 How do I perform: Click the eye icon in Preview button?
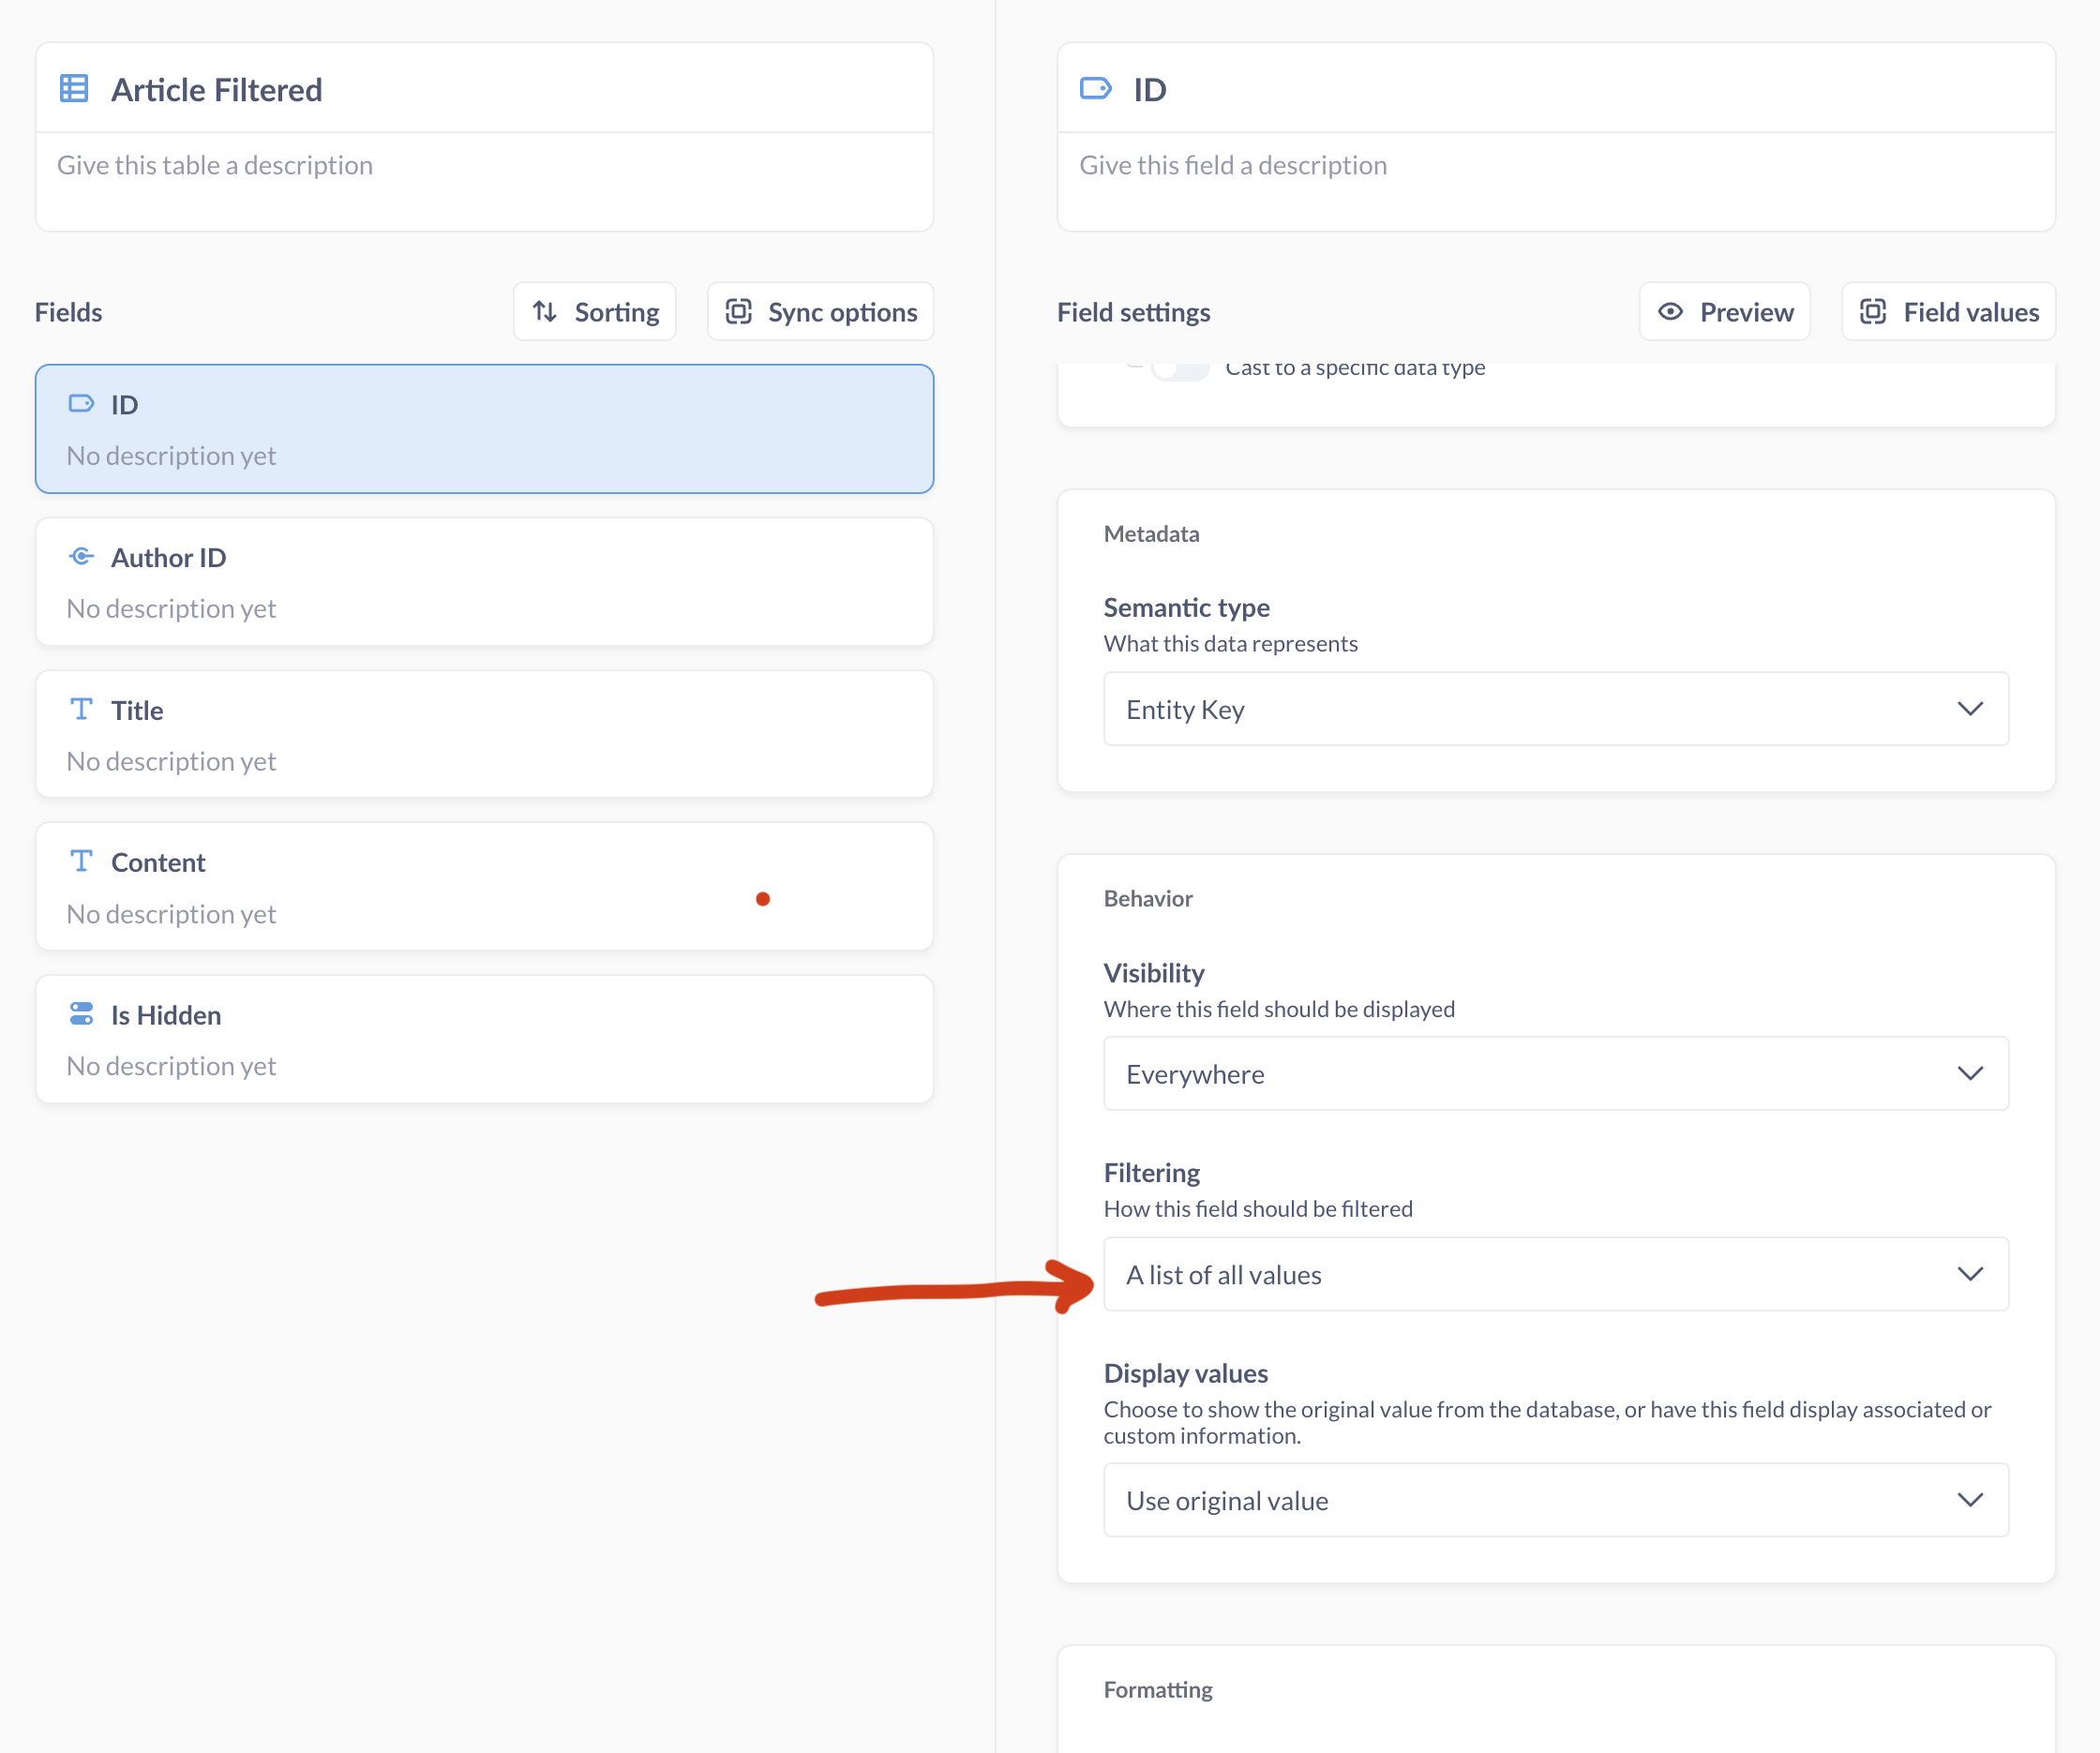(x=1670, y=312)
